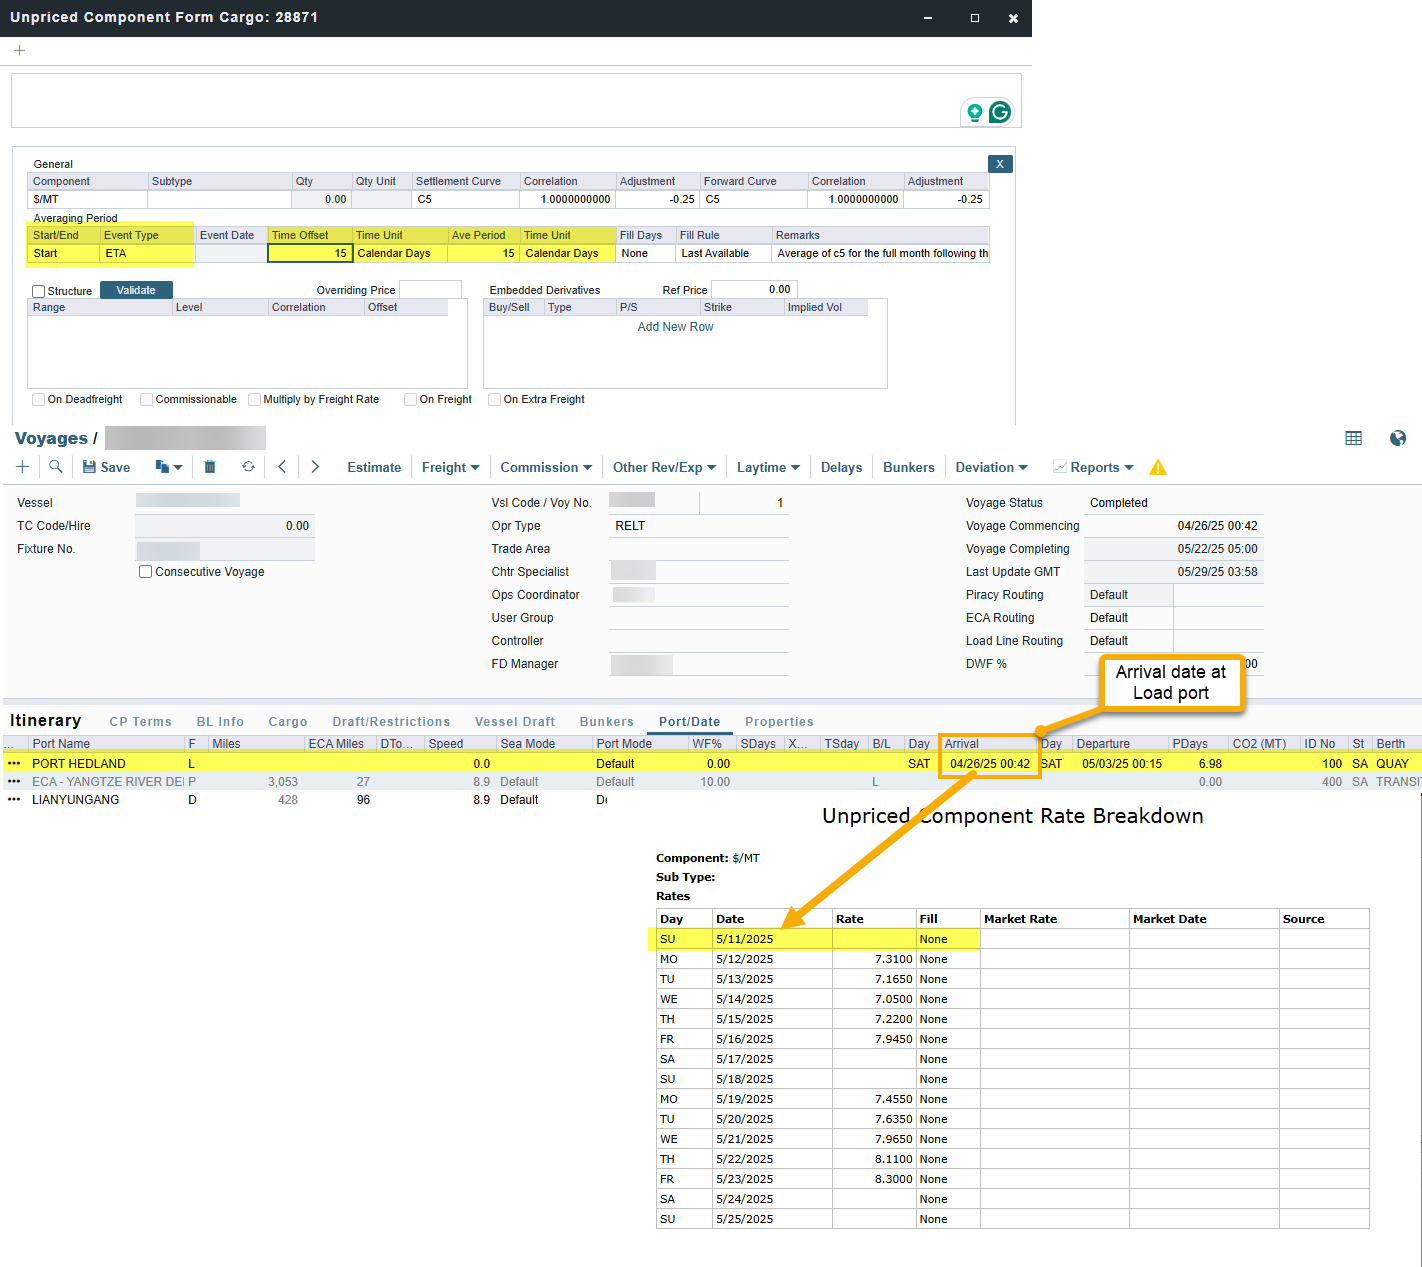
Task: Click the plus icon below the title bar
Action: (19, 51)
